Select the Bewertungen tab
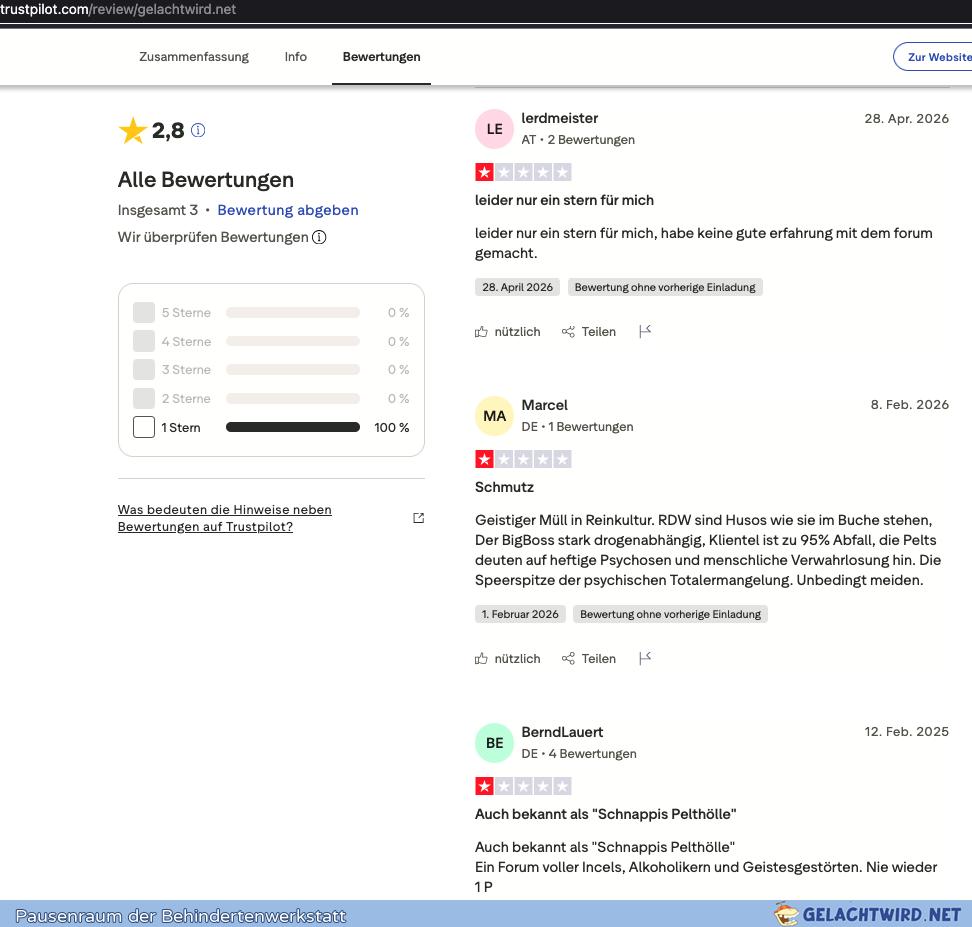972x927 pixels. tap(381, 56)
